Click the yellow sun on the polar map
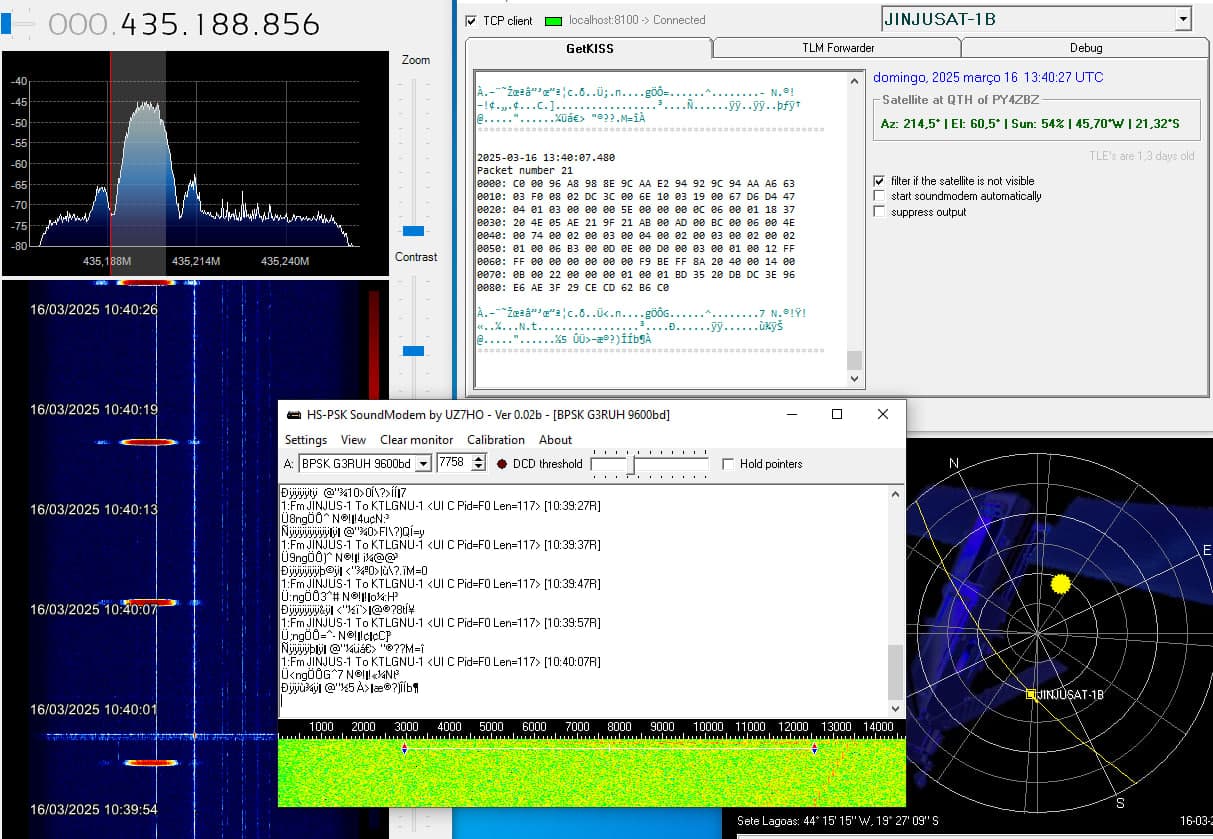The height and width of the screenshot is (839, 1213). coord(1061,583)
